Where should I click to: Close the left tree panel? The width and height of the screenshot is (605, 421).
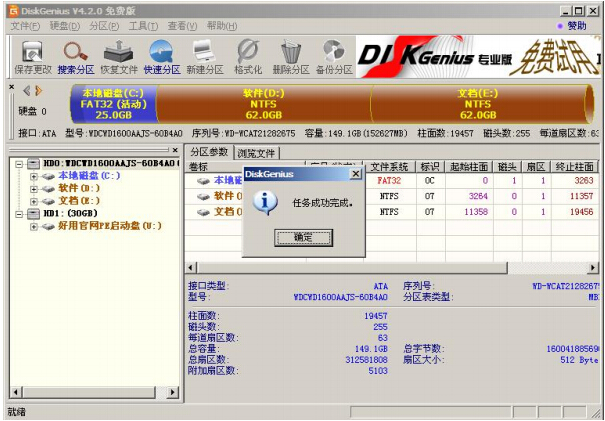[175, 150]
